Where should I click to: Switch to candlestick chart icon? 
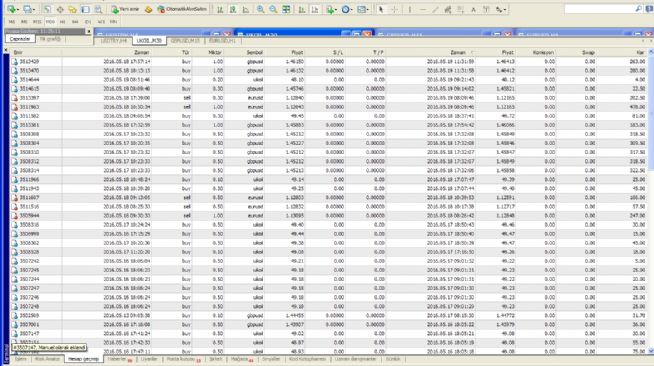[x=233, y=9]
